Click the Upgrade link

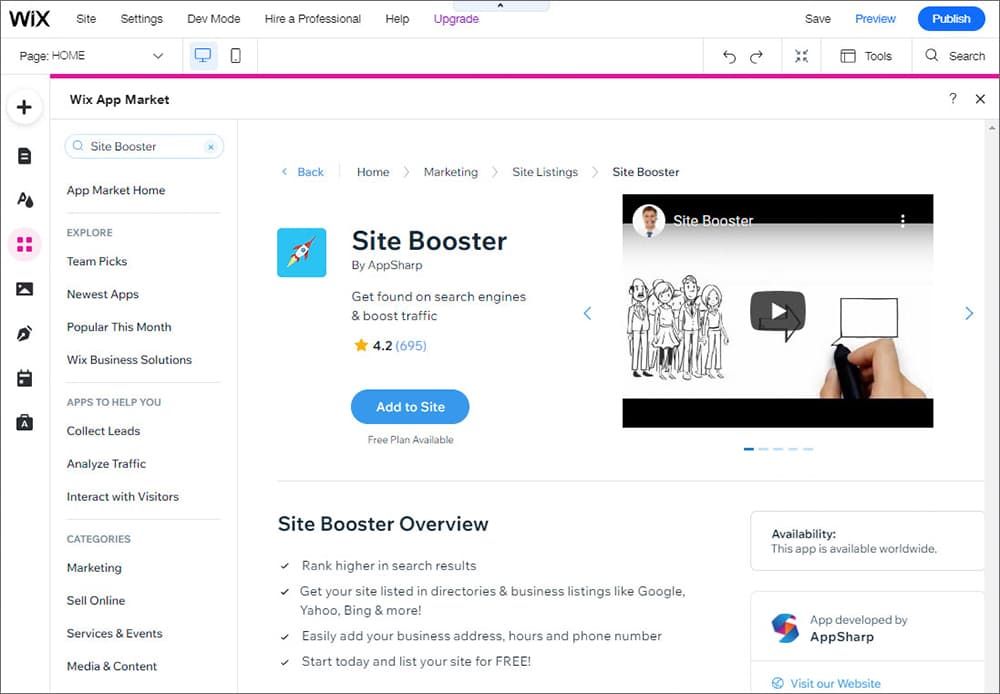click(x=456, y=18)
